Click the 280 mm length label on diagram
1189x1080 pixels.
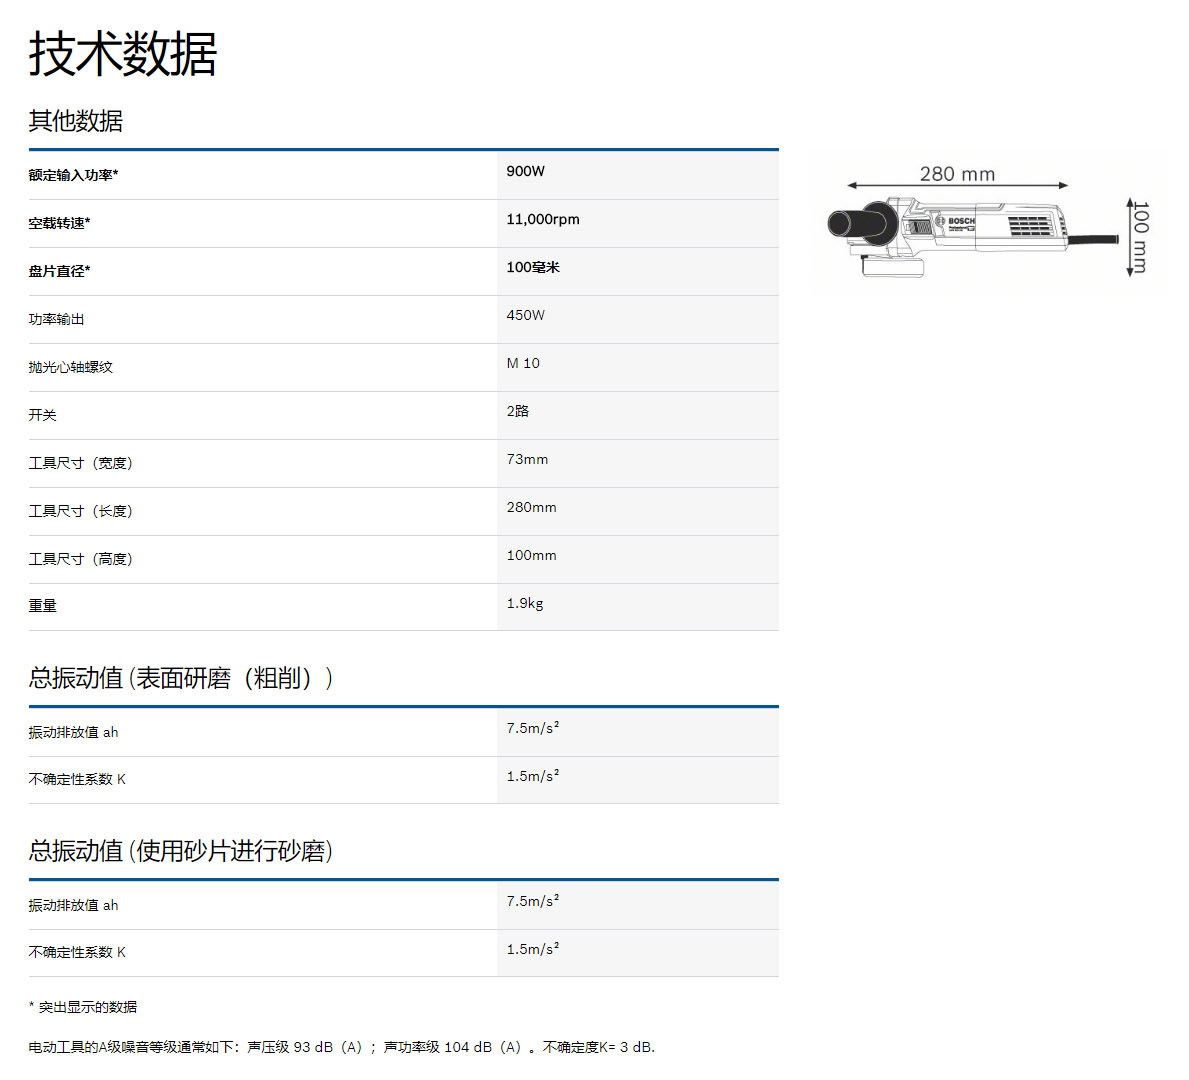[957, 174]
